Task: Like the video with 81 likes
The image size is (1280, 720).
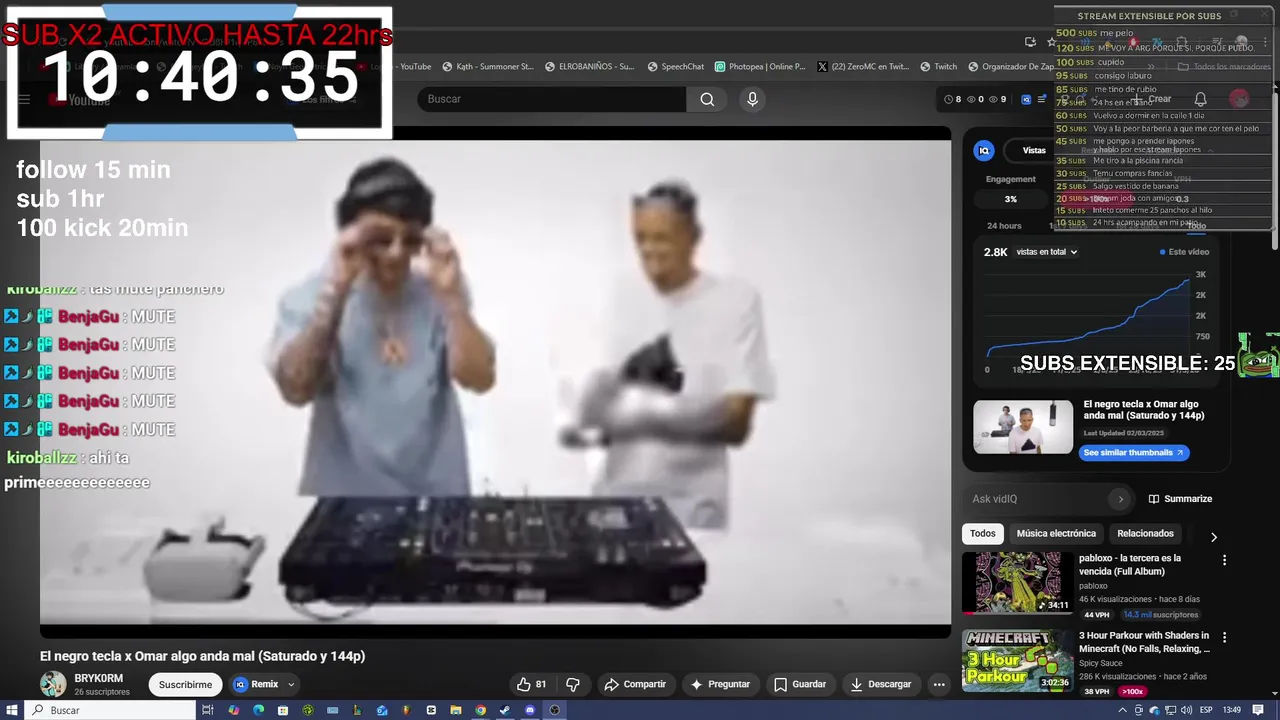Action: [531, 684]
